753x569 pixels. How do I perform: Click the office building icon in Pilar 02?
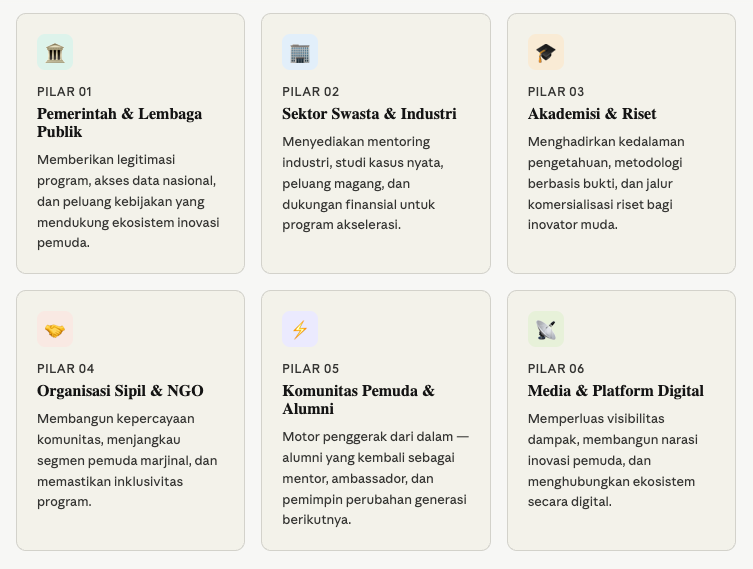click(x=300, y=52)
